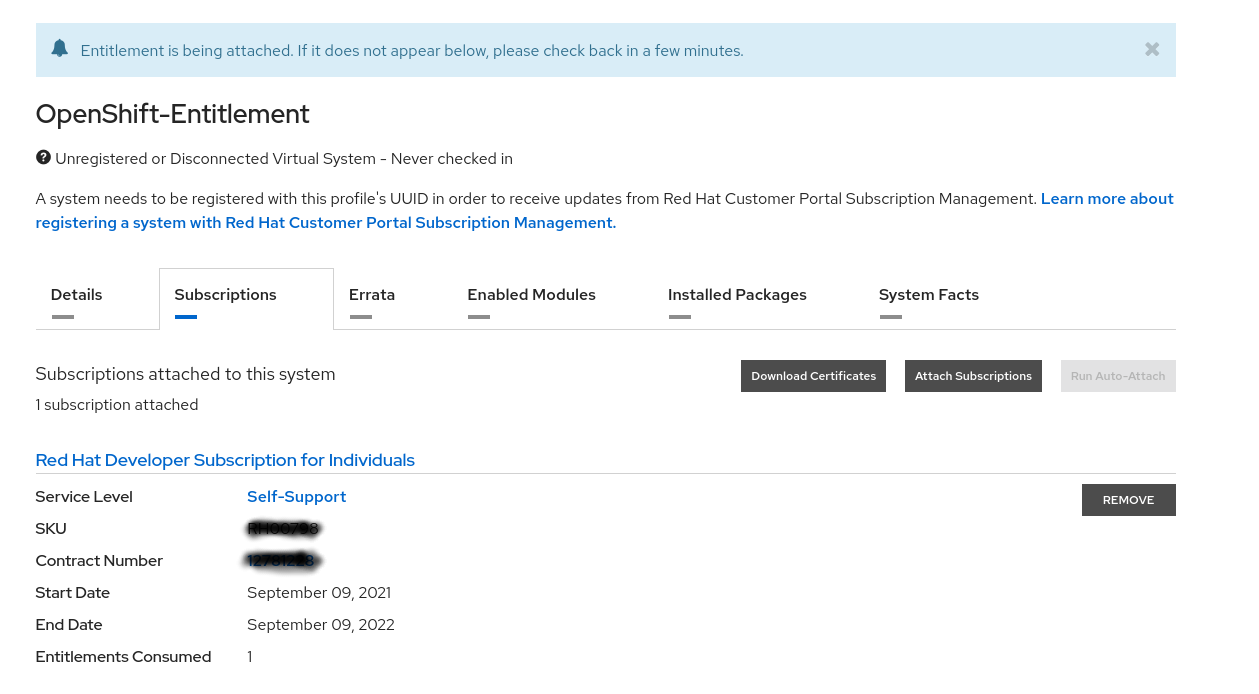This screenshot has height=694, width=1259.
Task: Click the bell icon in the alert
Action: pyautogui.click(x=60, y=49)
